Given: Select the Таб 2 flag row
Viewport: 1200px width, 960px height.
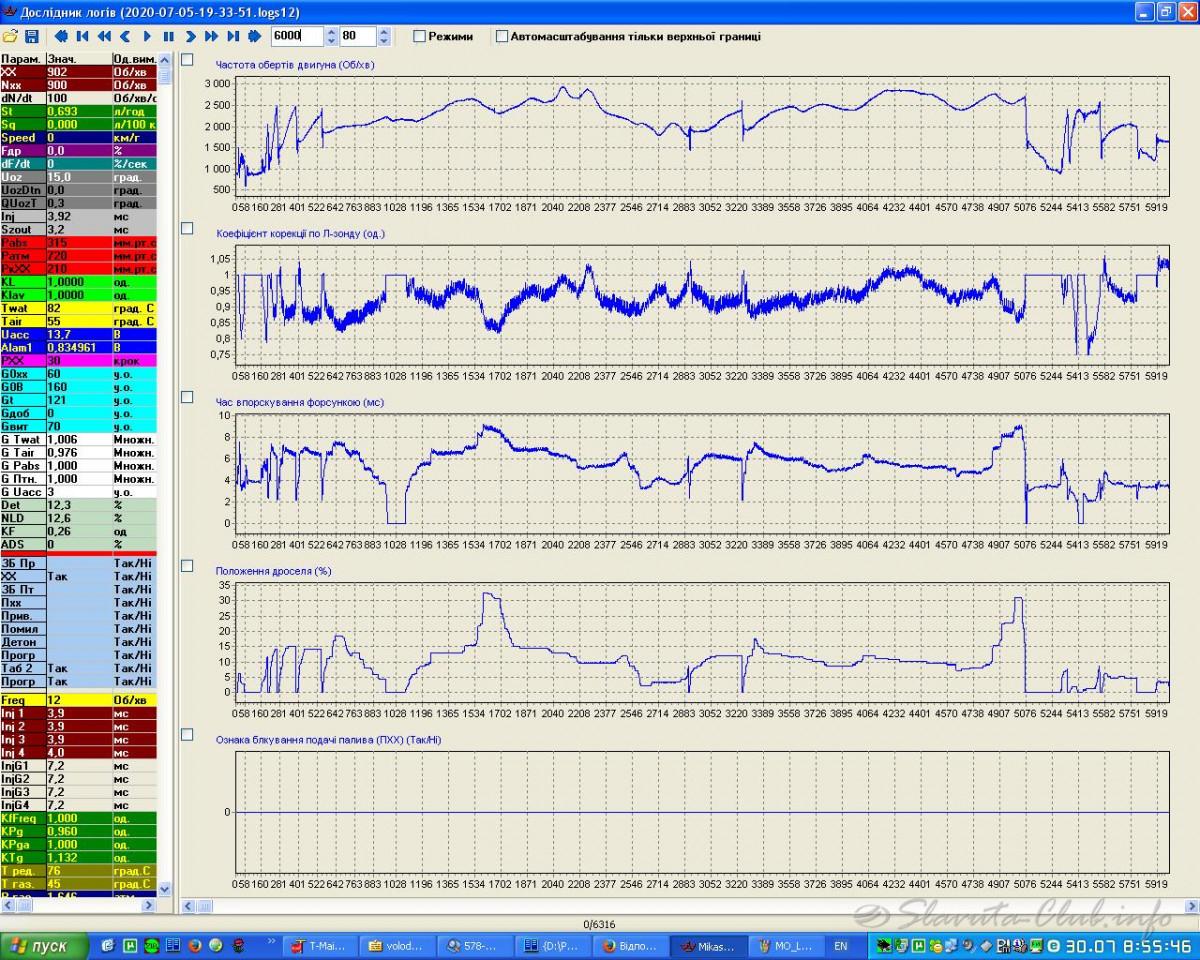Looking at the screenshot, I should (79, 668).
